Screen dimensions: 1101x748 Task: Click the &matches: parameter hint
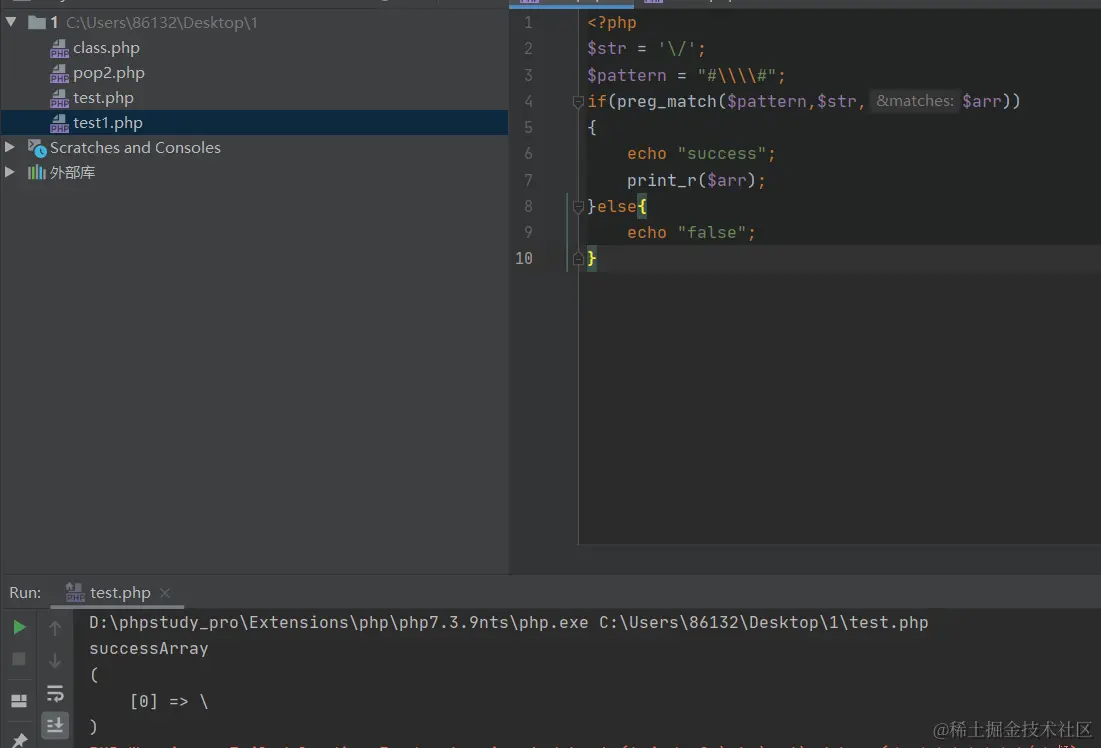(x=914, y=101)
